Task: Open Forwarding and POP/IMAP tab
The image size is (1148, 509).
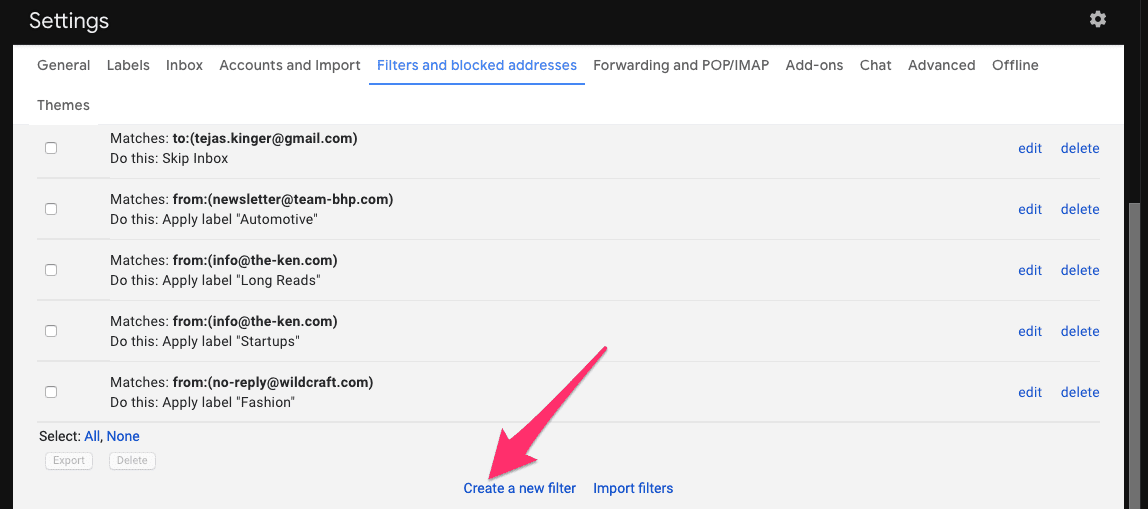Action: 681,65
